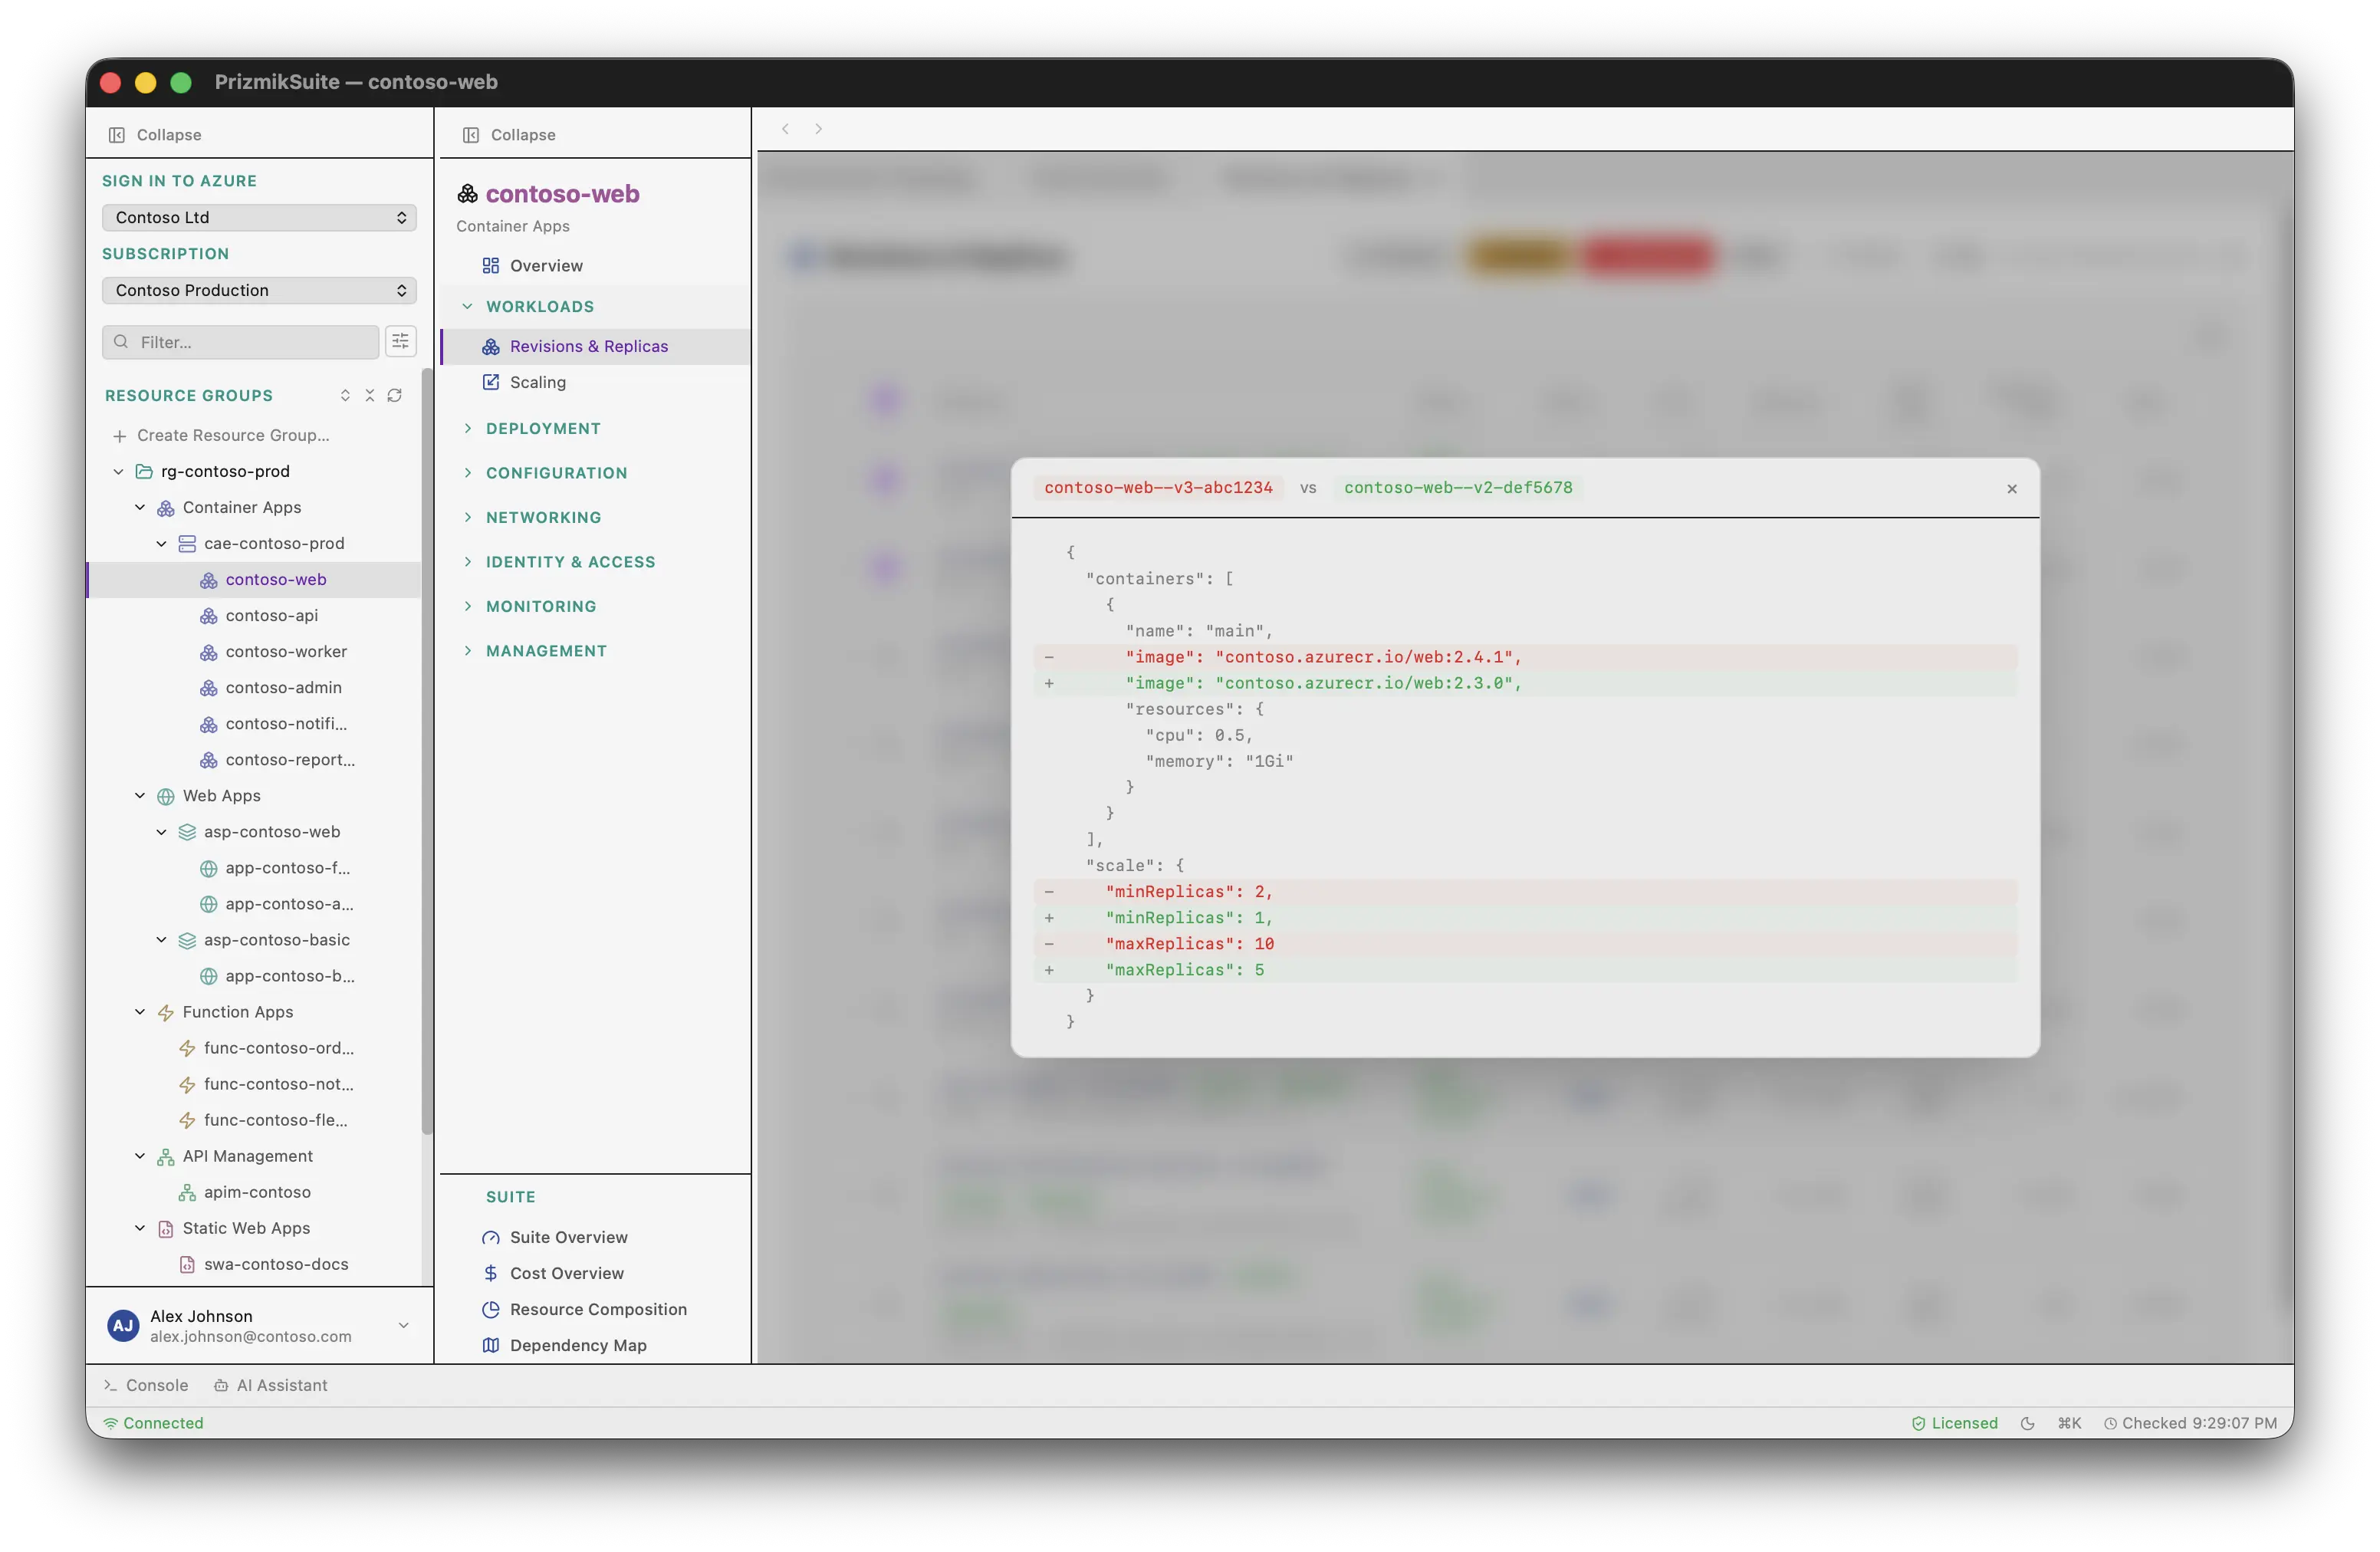Click apim-contoso API icon

[187, 1192]
